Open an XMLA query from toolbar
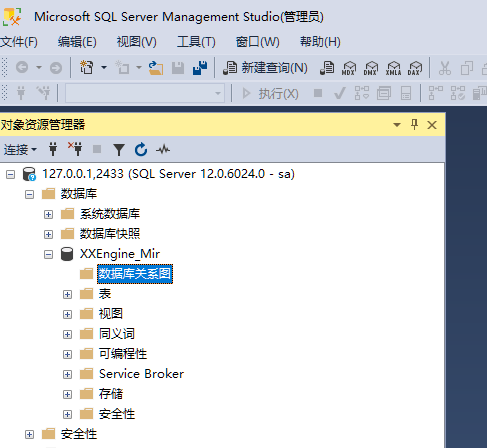 click(393, 68)
